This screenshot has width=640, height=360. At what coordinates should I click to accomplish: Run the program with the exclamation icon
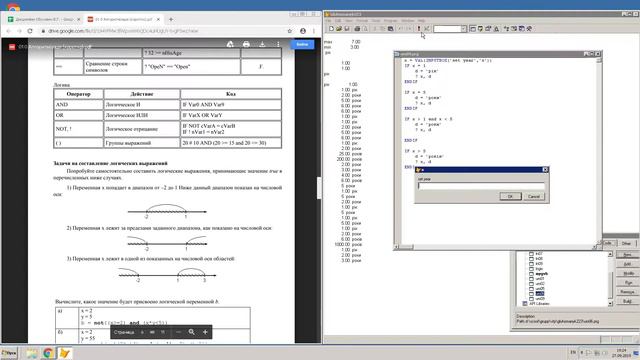[419, 29]
